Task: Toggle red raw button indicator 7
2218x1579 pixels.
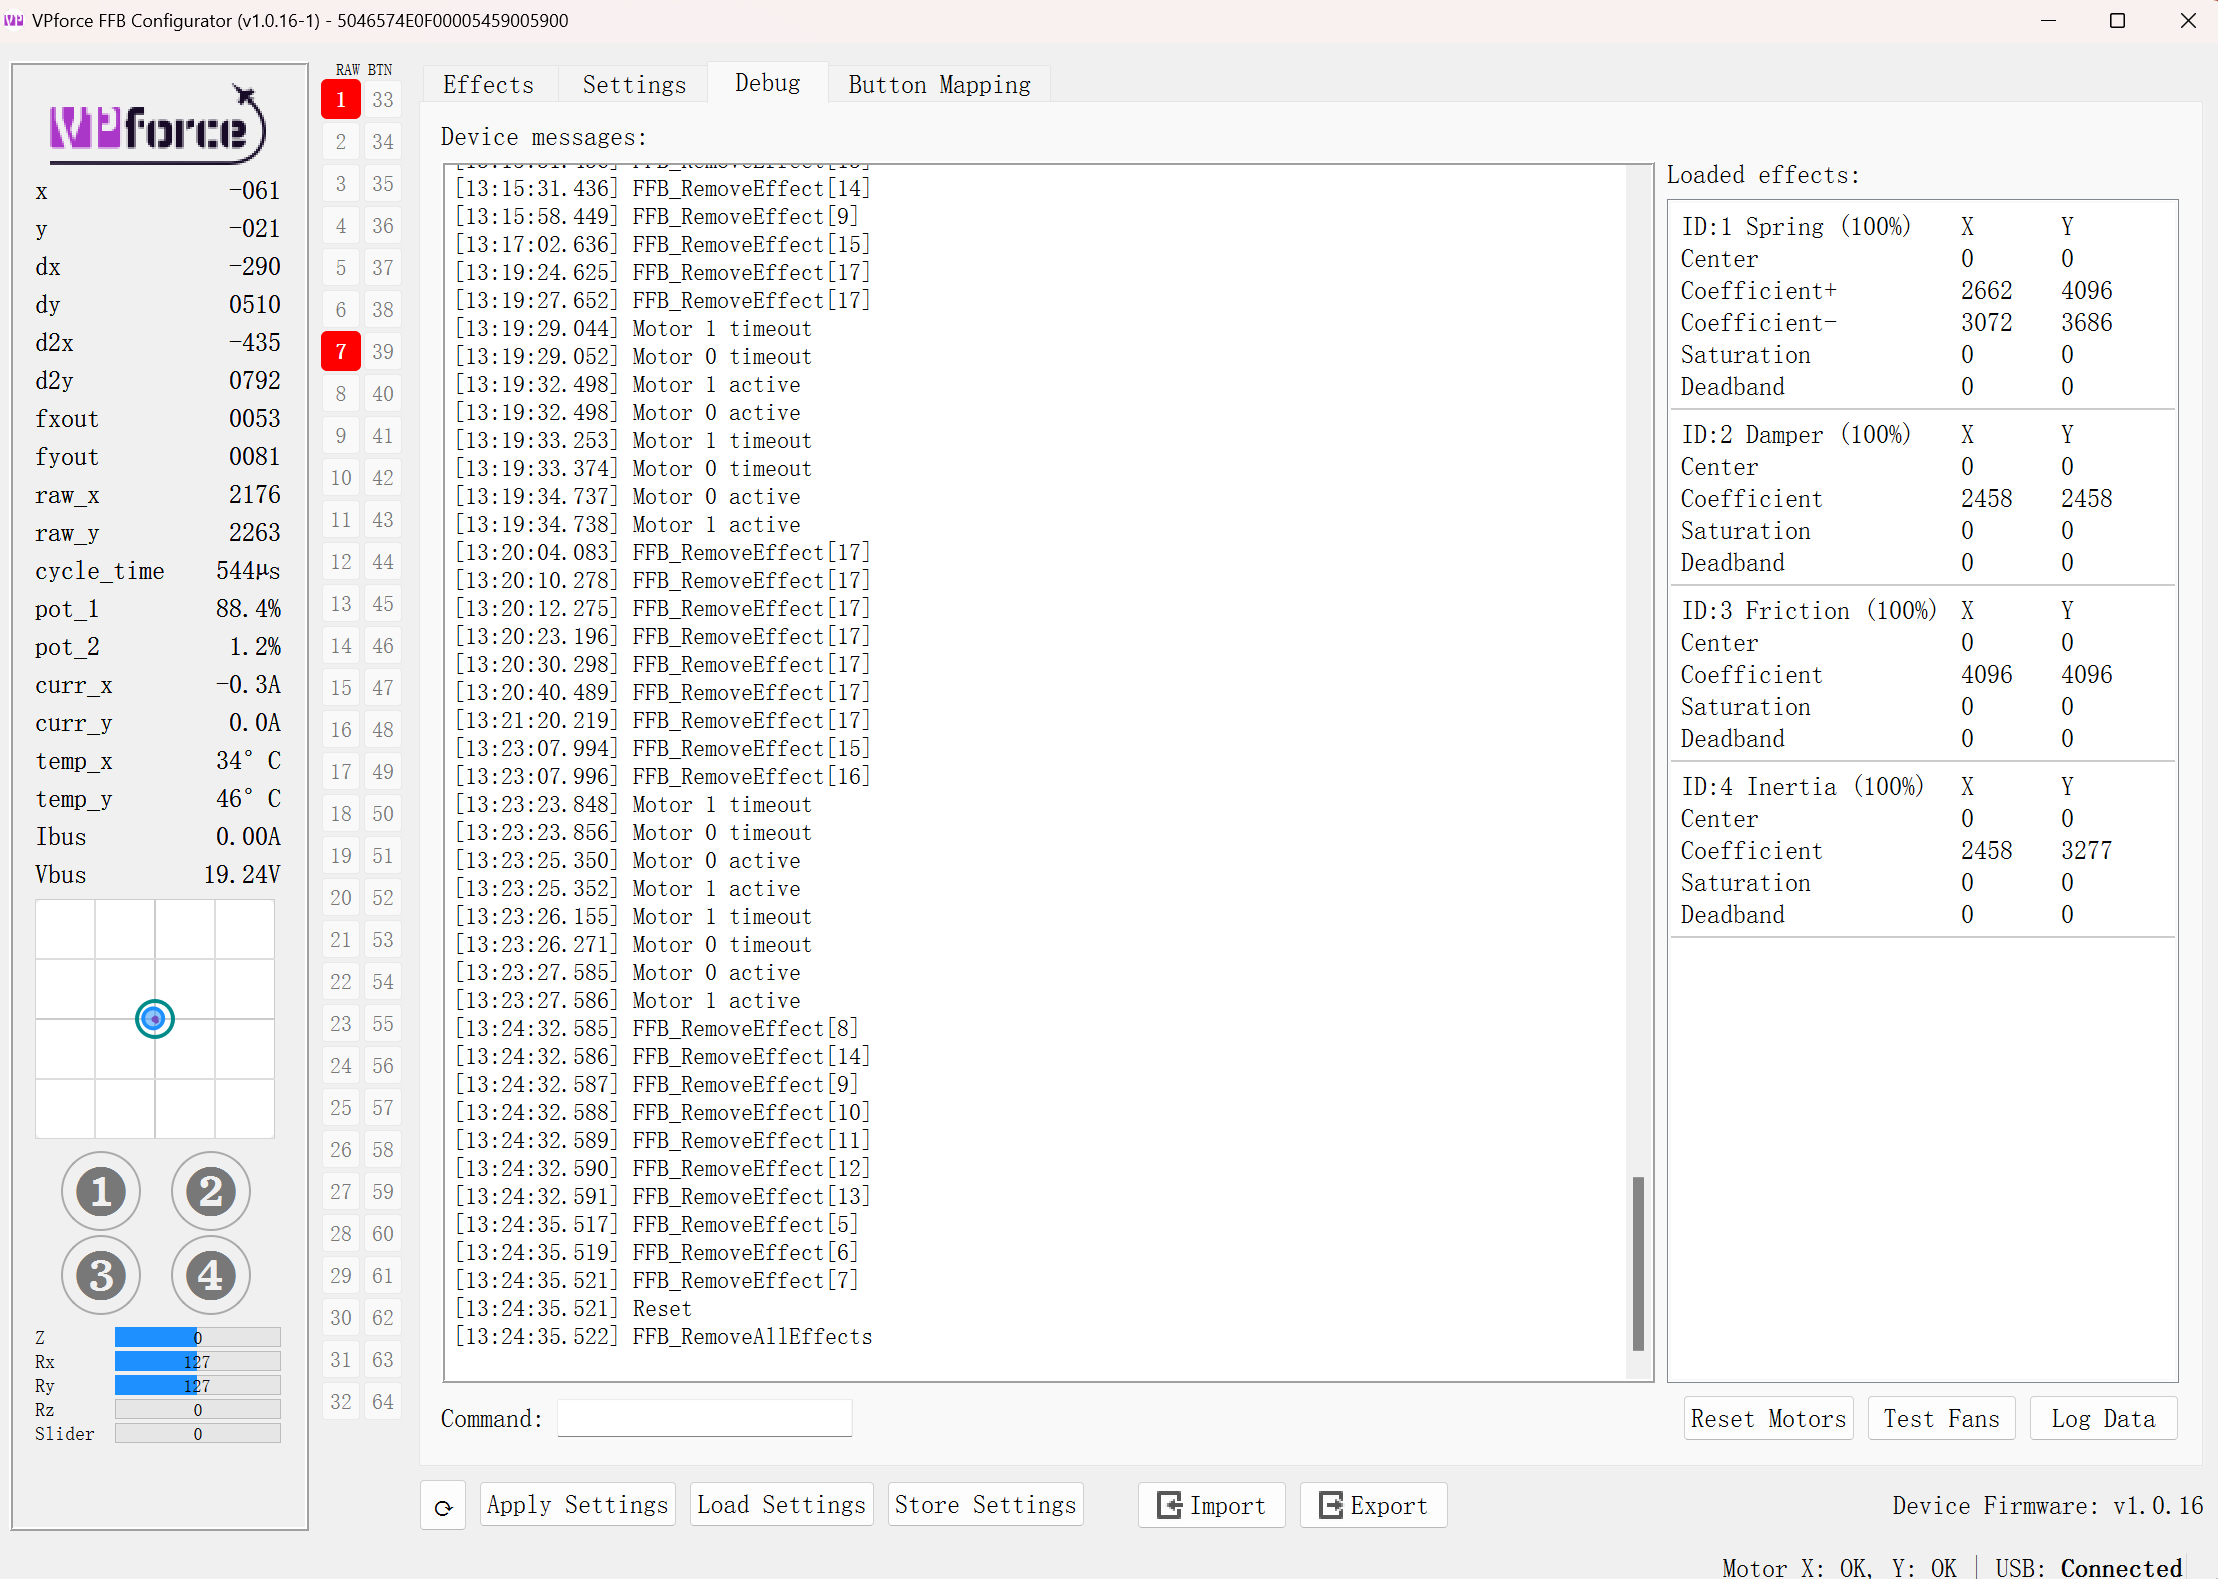Action: click(341, 352)
